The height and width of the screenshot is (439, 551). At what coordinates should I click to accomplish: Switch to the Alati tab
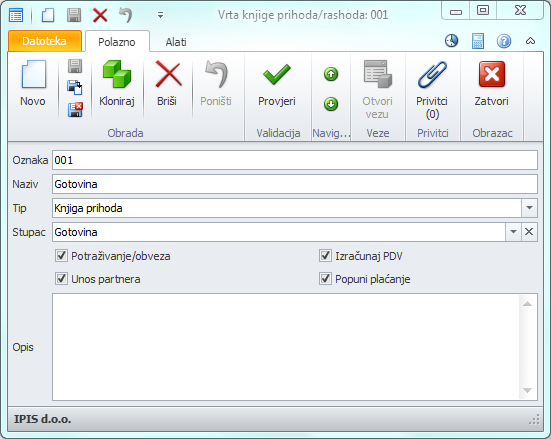pyautogui.click(x=176, y=42)
